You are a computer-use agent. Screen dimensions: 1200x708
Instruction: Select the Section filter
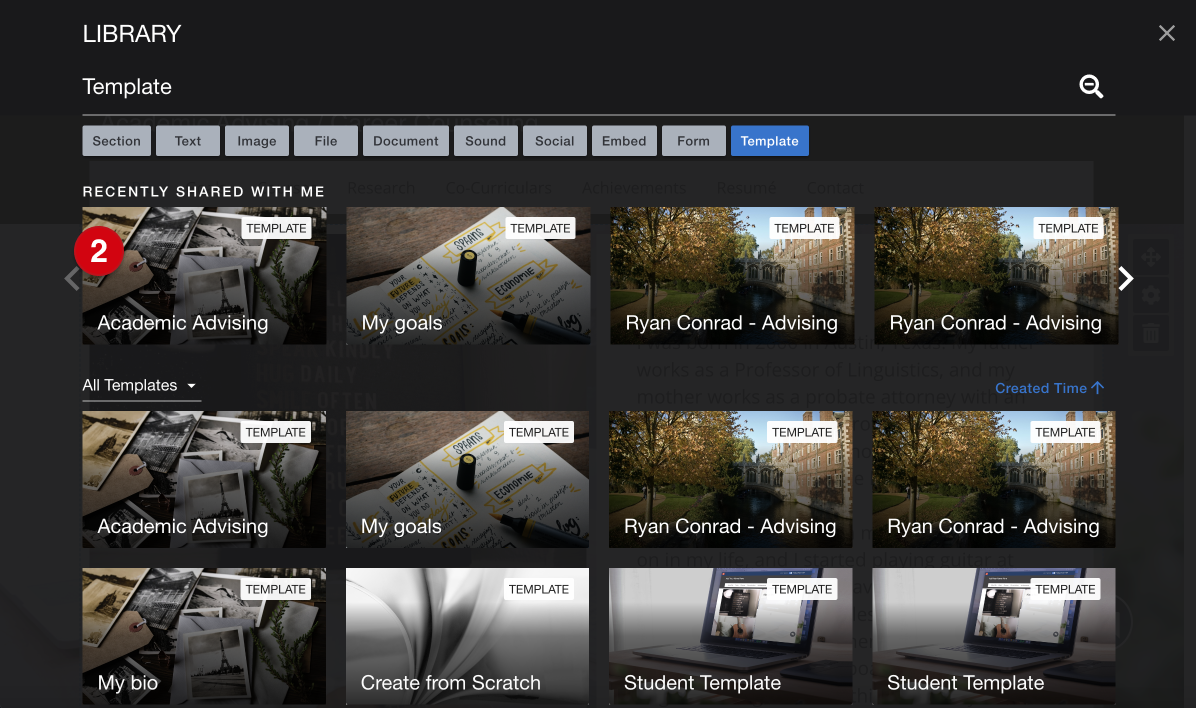tap(117, 141)
